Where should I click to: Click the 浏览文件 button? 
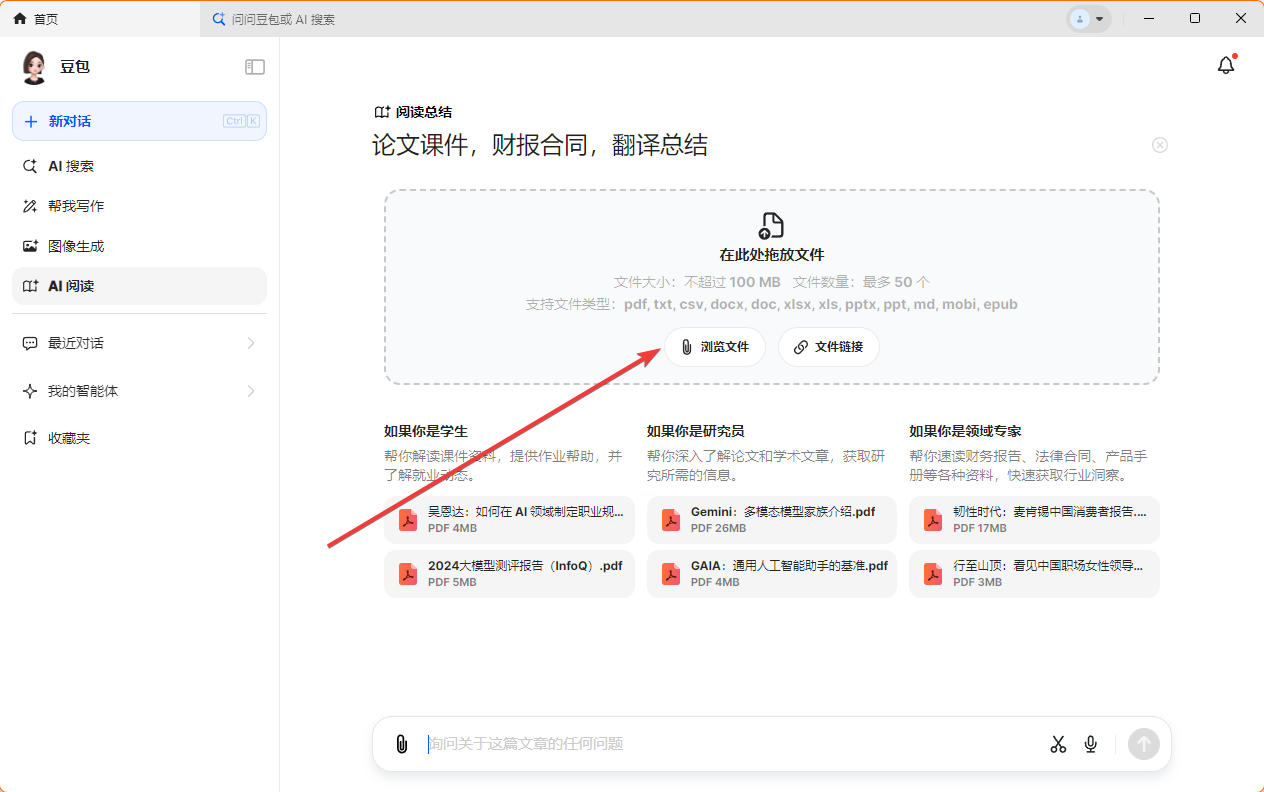715,347
